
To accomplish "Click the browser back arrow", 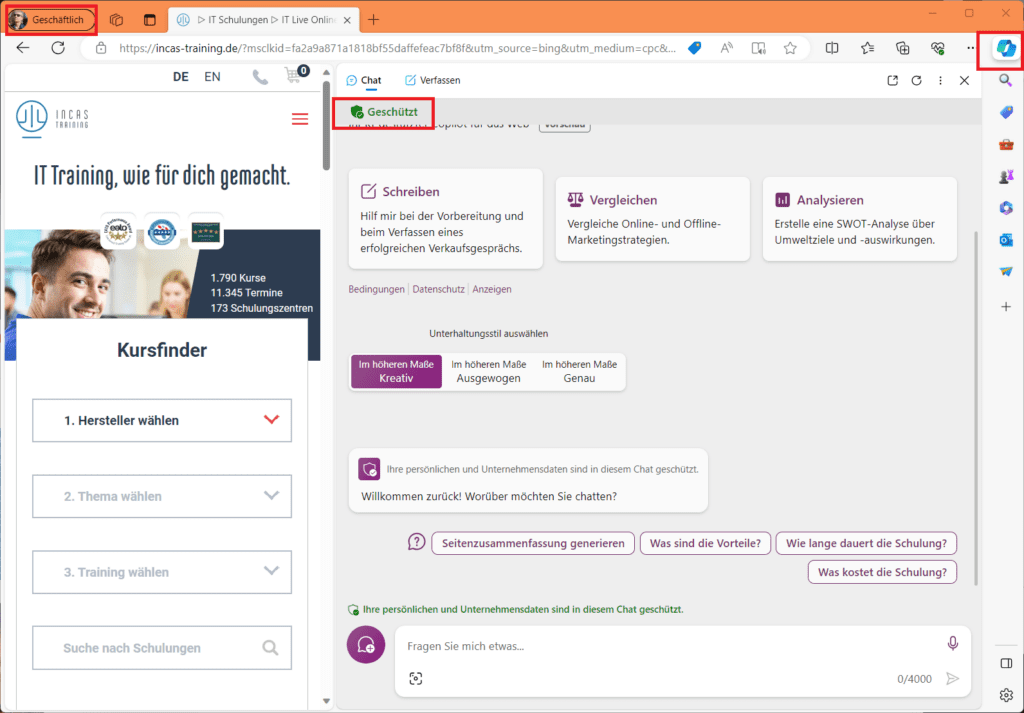I will tap(23, 48).
